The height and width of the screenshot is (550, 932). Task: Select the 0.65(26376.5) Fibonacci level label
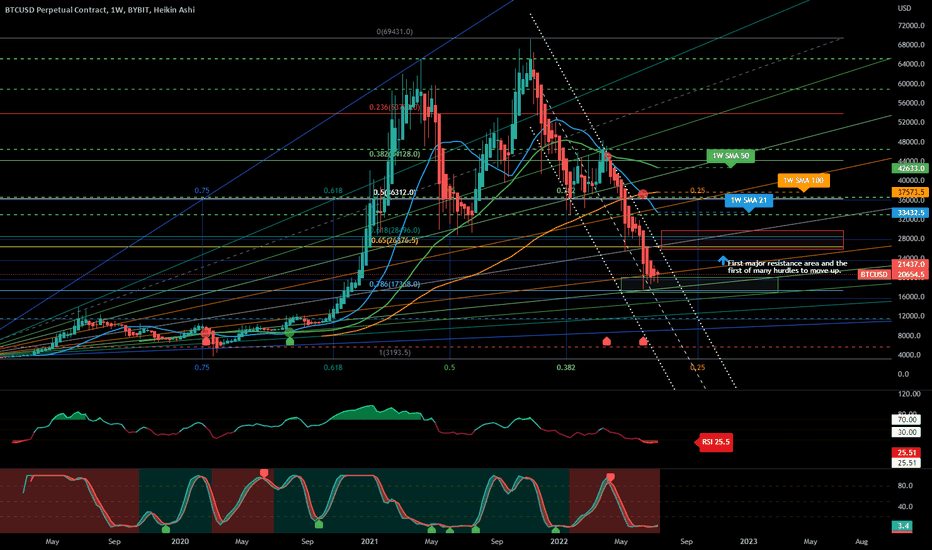[394, 241]
